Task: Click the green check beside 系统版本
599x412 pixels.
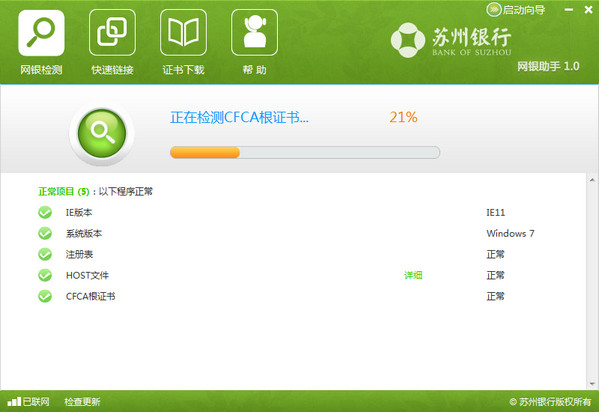Action: 45,234
